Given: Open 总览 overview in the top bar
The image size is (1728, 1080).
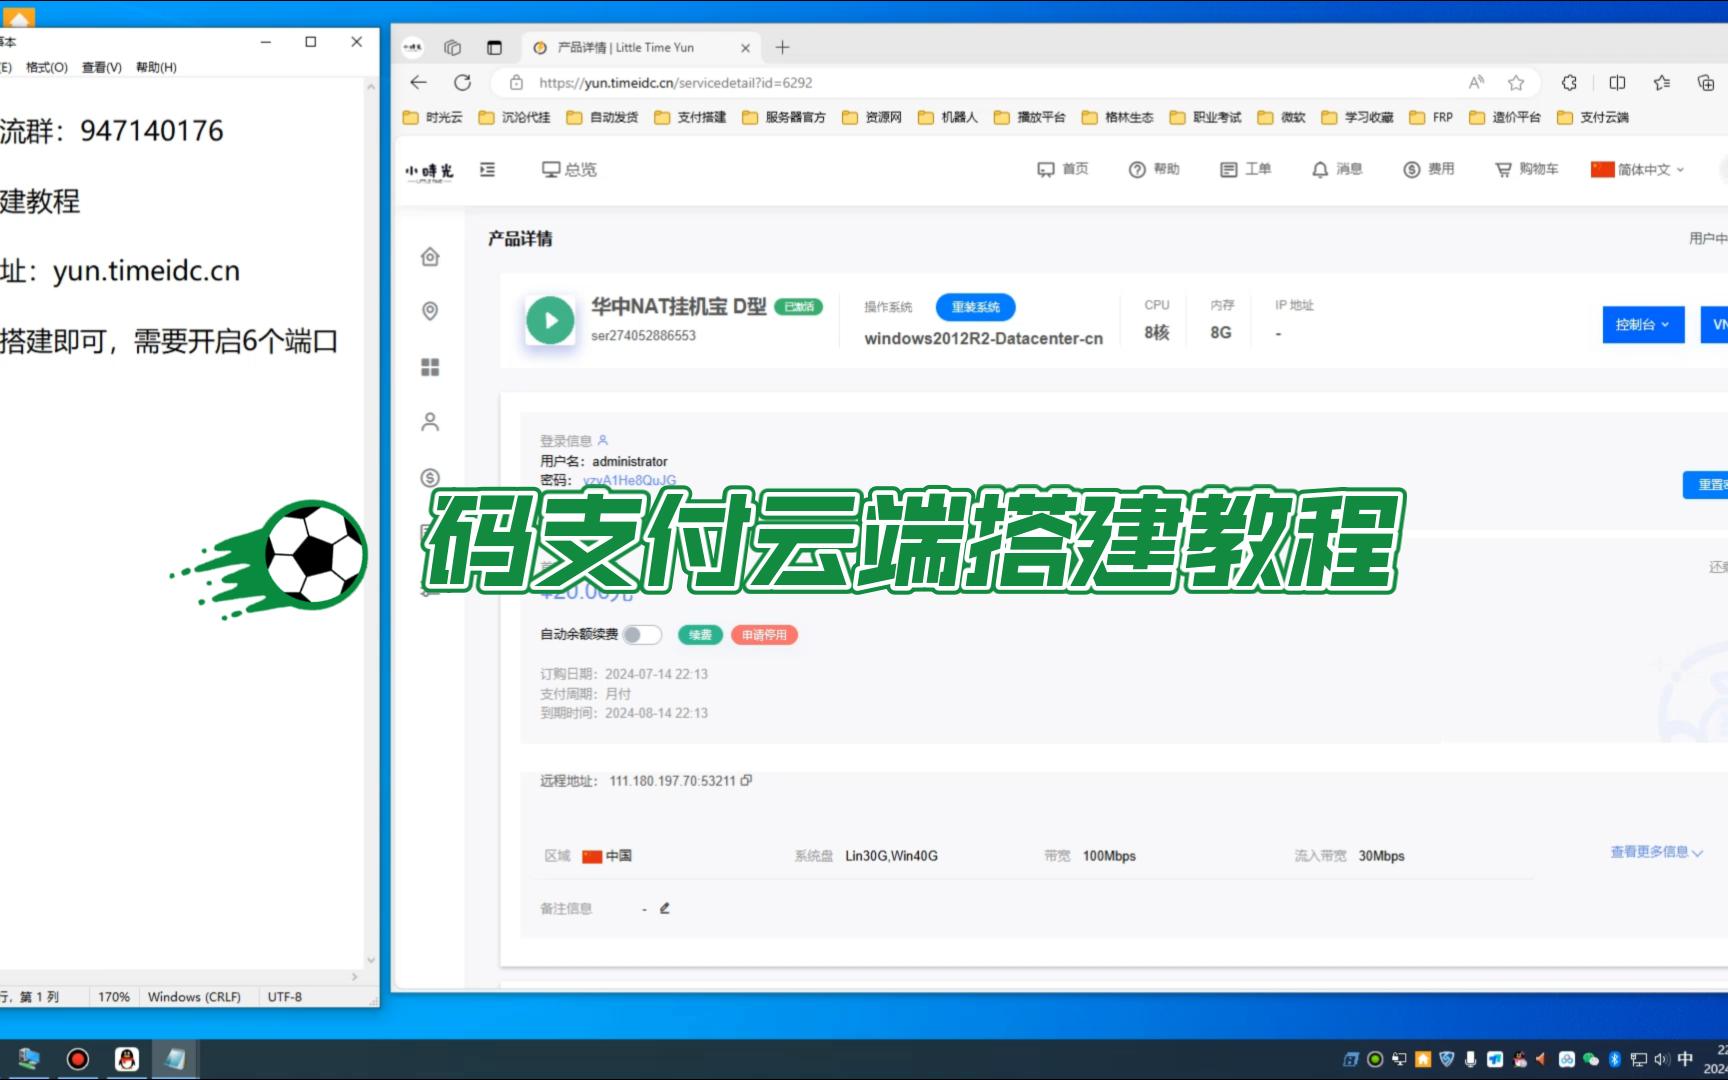Looking at the screenshot, I should click(569, 170).
